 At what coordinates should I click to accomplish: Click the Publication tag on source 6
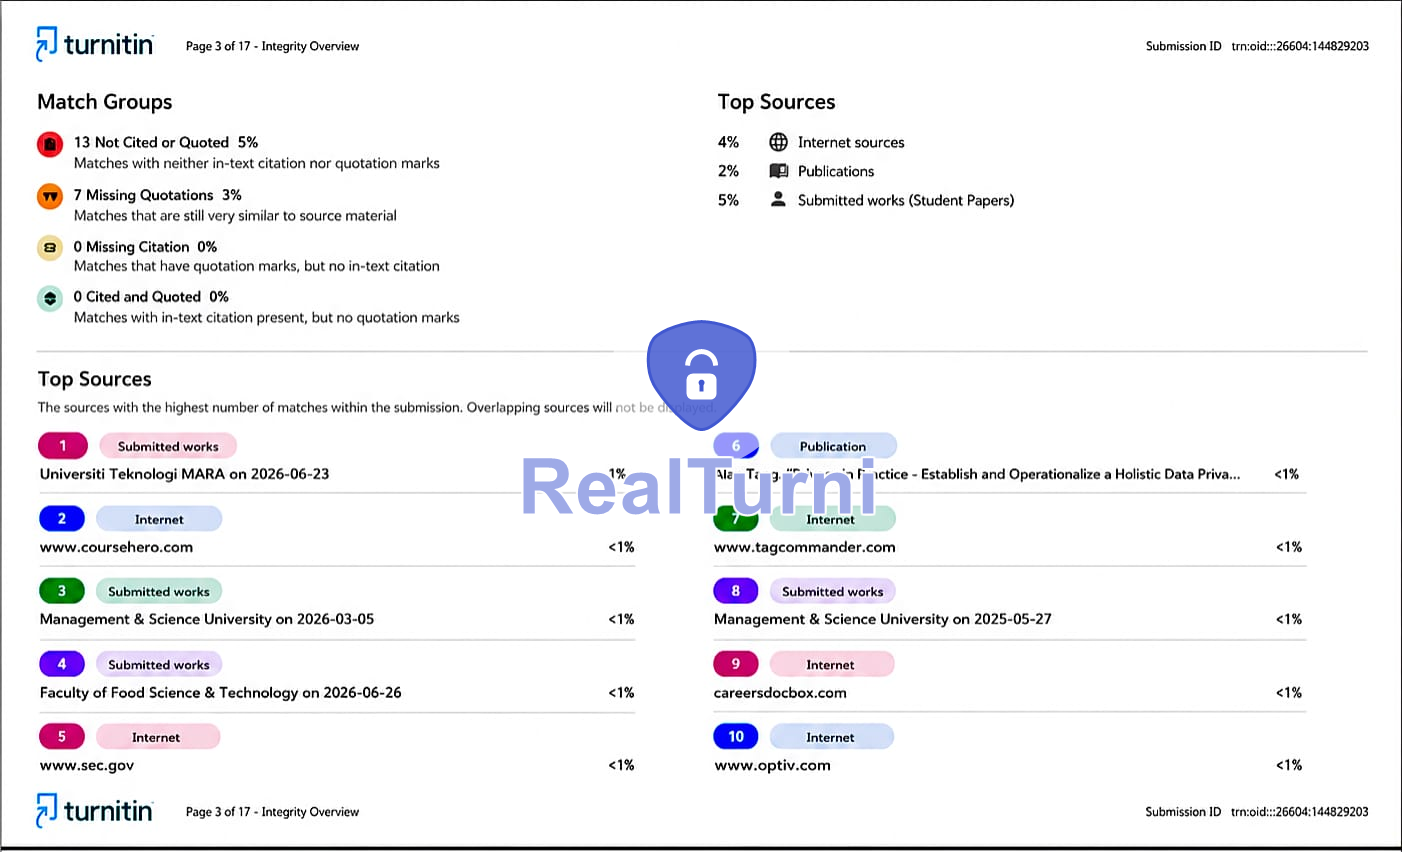[x=833, y=446]
